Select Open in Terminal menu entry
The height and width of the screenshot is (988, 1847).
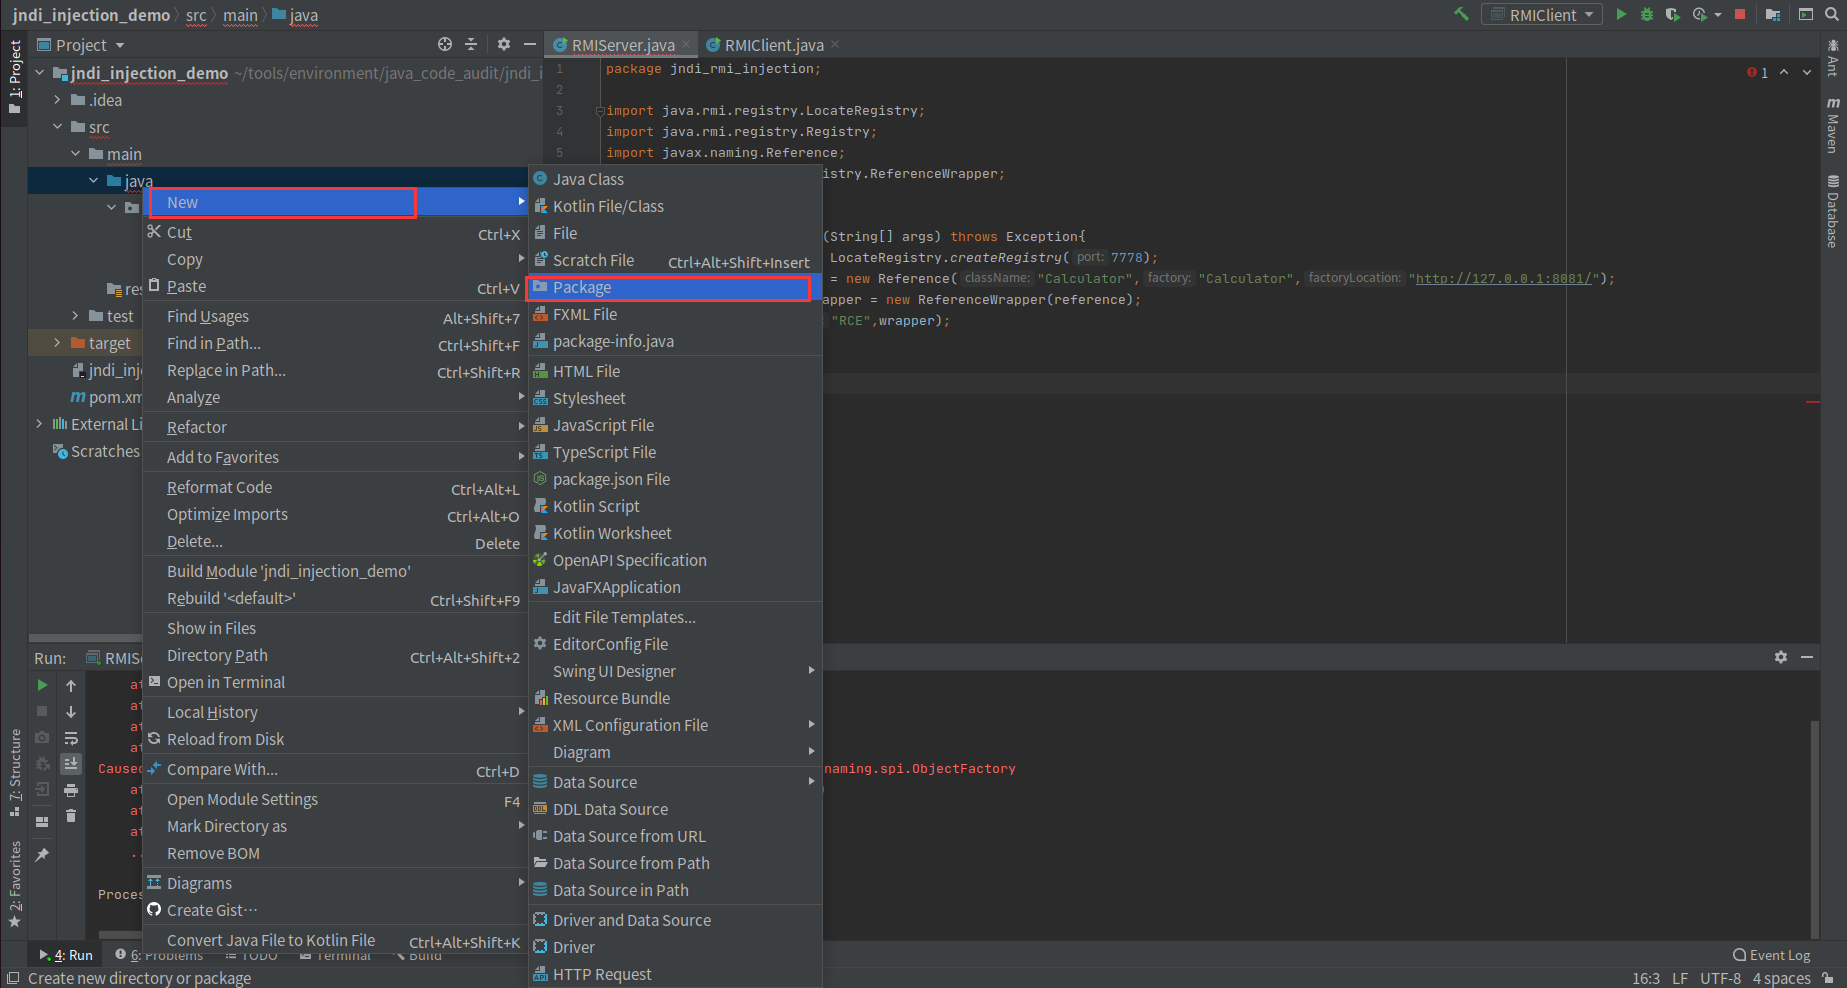pos(336,682)
